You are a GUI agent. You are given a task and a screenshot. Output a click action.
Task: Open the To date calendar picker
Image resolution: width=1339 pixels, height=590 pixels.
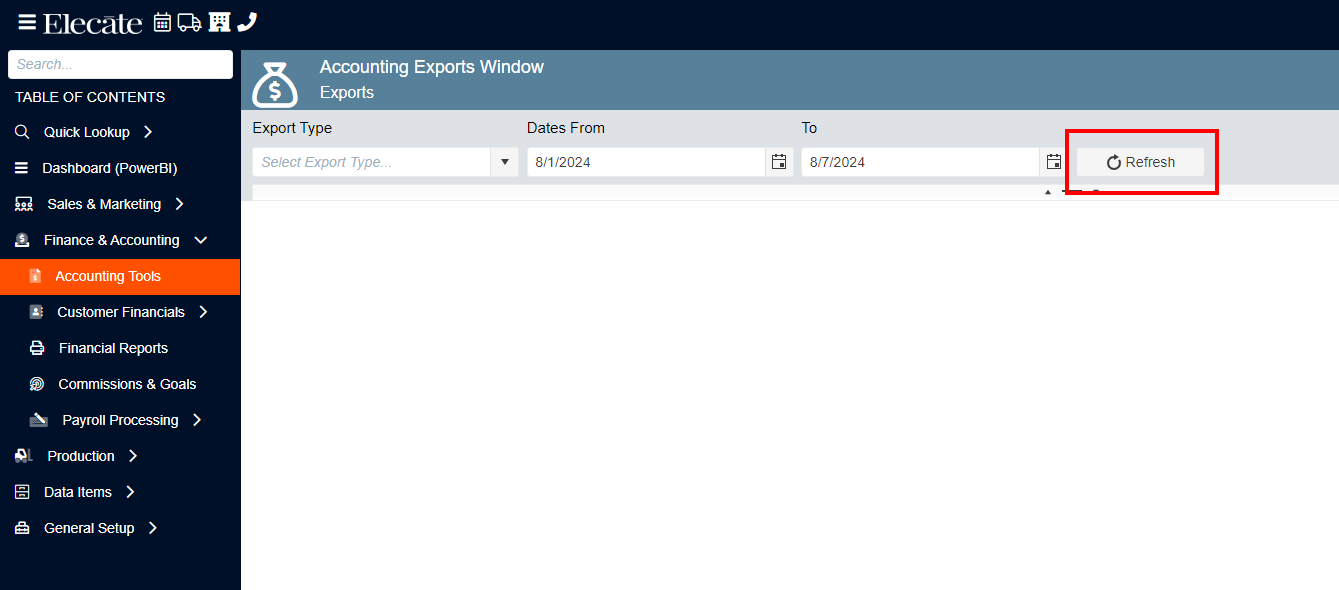click(x=1054, y=162)
